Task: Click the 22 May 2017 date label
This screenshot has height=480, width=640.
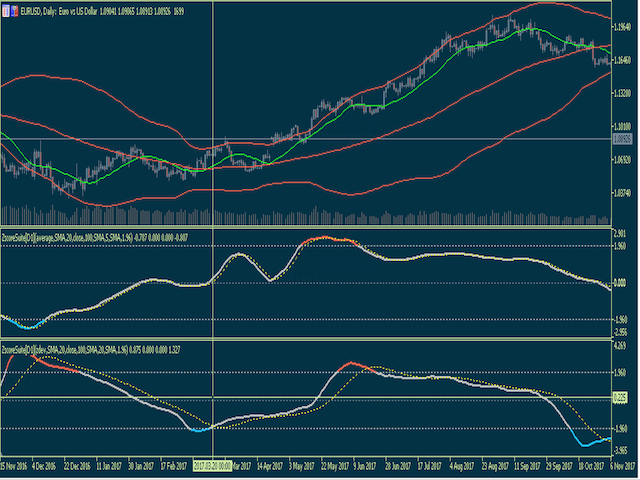Action: (x=335, y=466)
